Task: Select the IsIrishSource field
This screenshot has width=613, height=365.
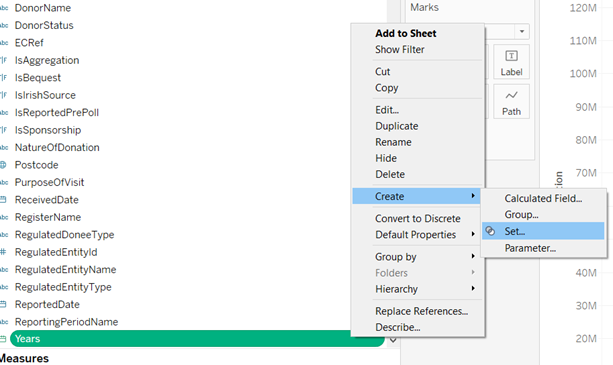Action: [45, 95]
